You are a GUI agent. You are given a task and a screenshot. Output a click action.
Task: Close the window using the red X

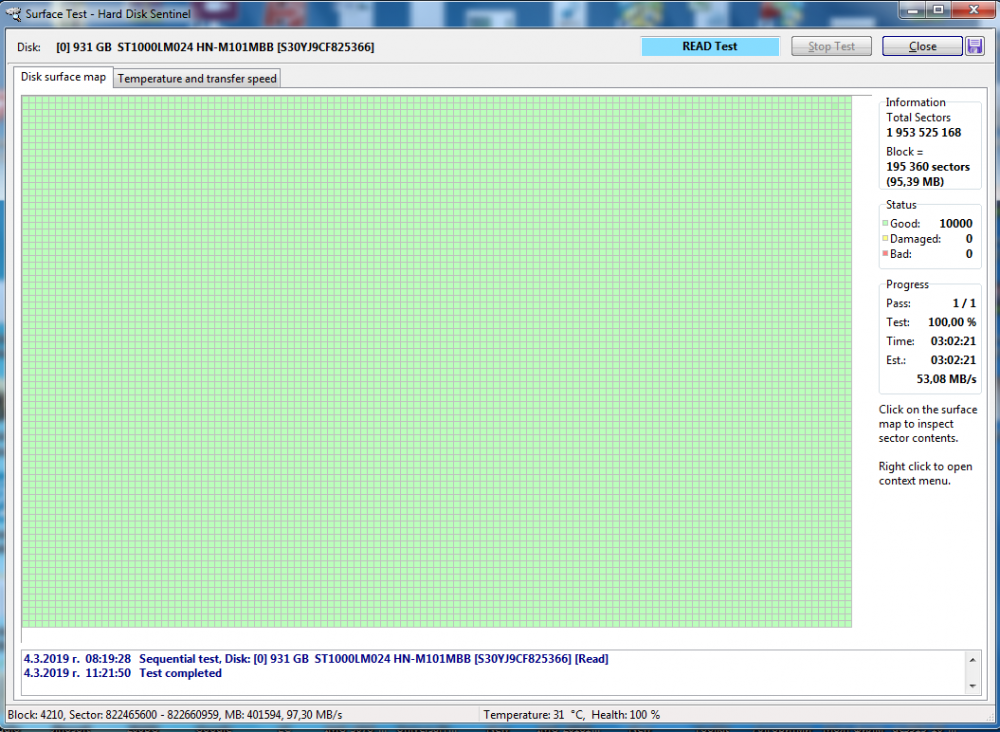(x=971, y=10)
